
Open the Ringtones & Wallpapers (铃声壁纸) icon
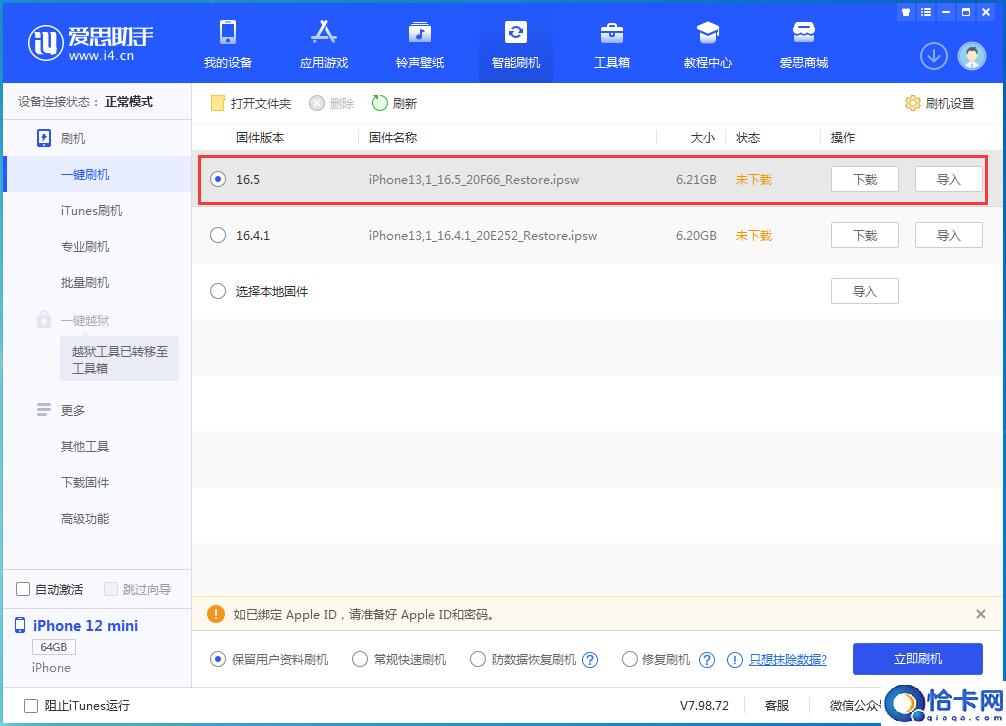point(420,31)
